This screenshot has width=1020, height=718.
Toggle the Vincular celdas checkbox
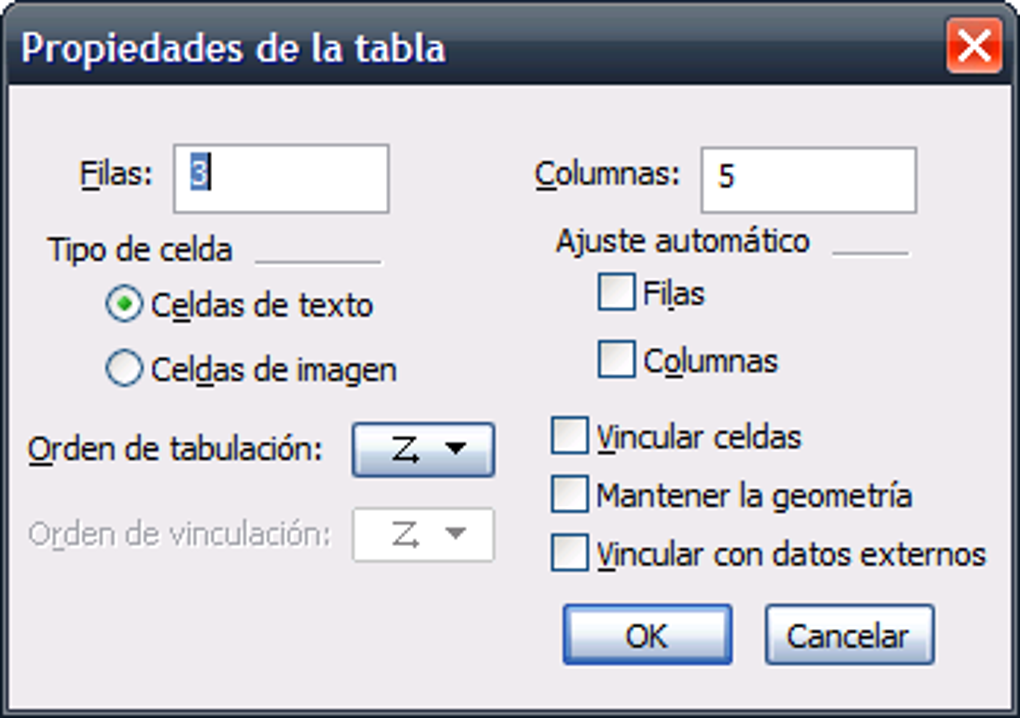click(570, 437)
